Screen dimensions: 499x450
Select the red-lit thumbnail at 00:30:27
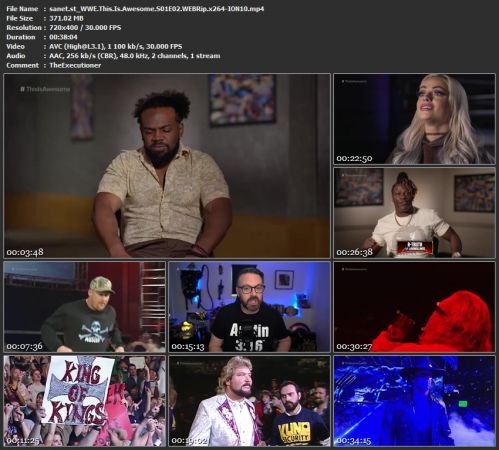click(x=414, y=307)
